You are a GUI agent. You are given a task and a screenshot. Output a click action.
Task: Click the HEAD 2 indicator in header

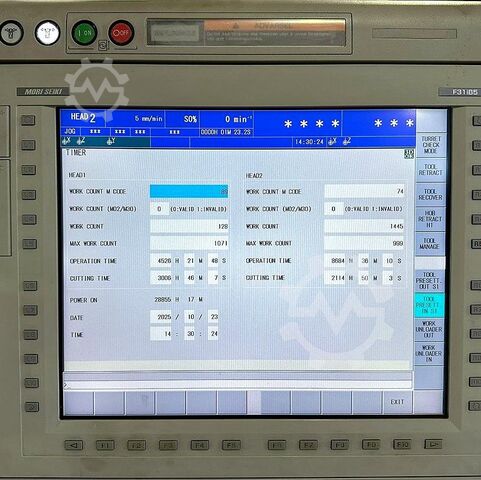click(83, 117)
